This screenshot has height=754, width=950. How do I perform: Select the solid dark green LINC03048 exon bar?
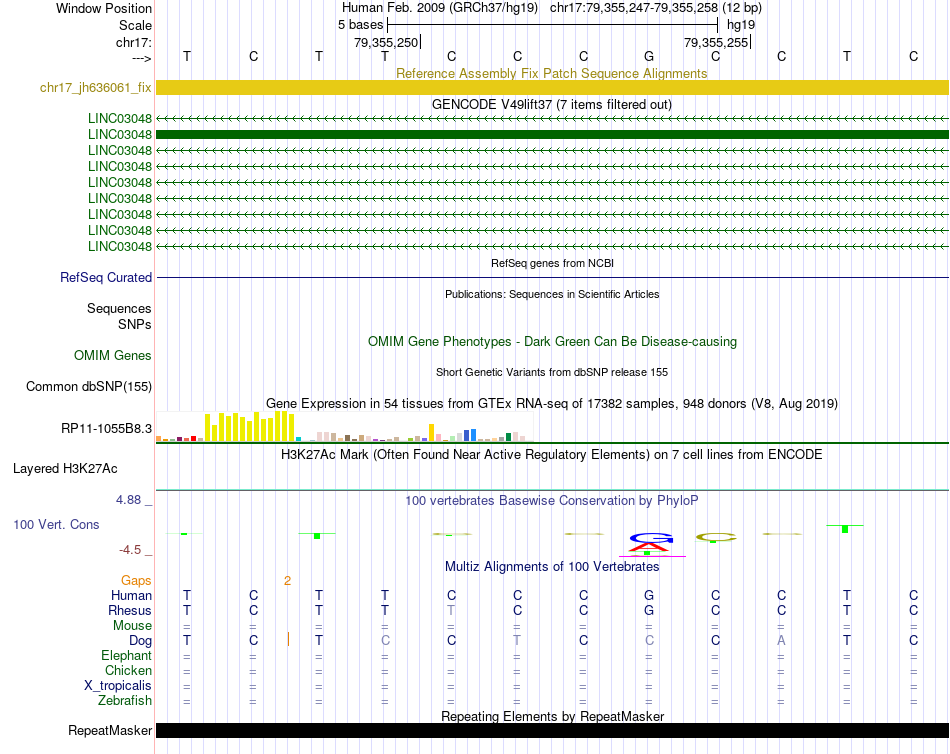tap(552, 135)
